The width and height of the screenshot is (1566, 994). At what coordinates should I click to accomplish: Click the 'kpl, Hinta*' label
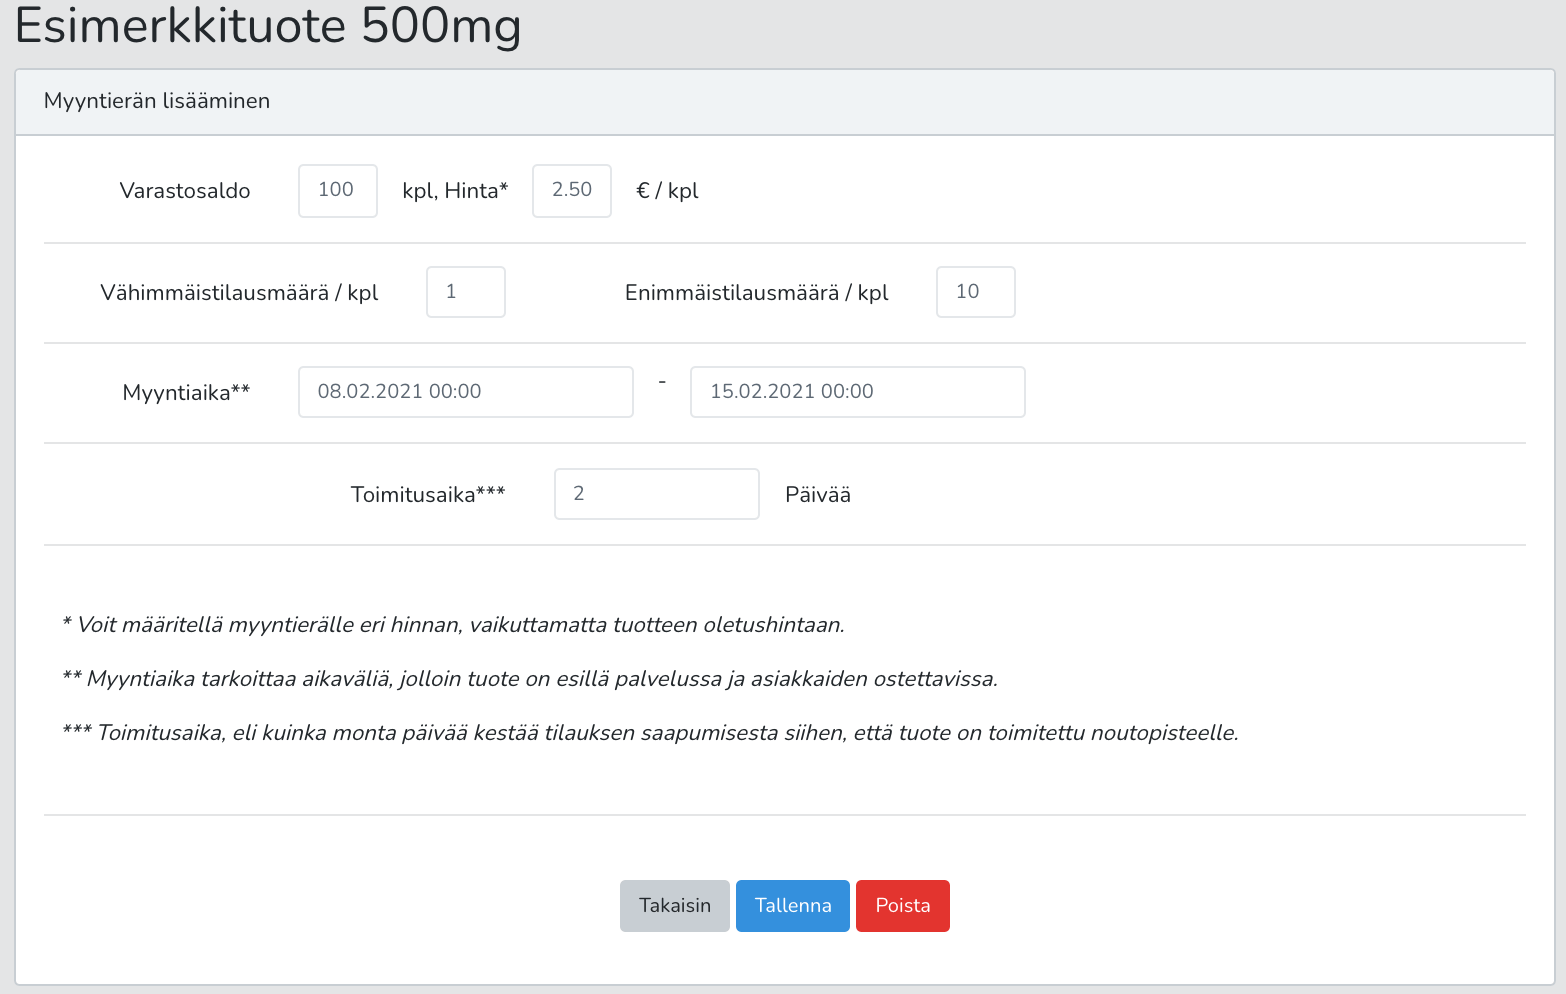coord(455,191)
